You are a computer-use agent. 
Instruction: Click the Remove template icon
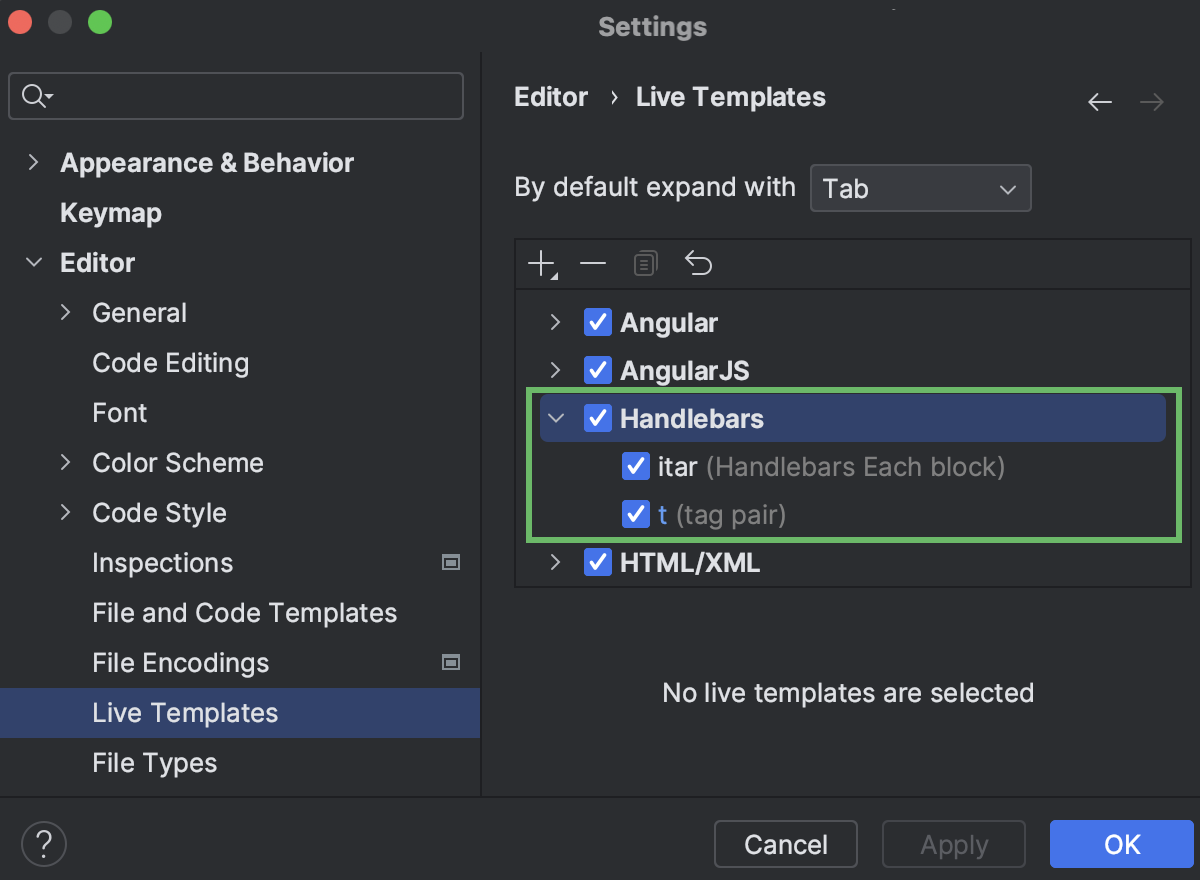(x=593, y=263)
